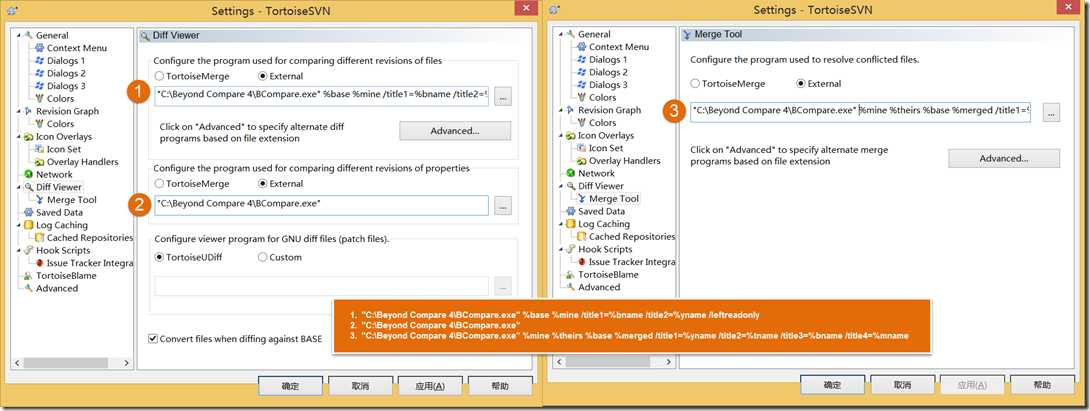Select TortoiseBlame icon in right window tree
The height and width of the screenshot is (411, 1090).
coord(571,274)
